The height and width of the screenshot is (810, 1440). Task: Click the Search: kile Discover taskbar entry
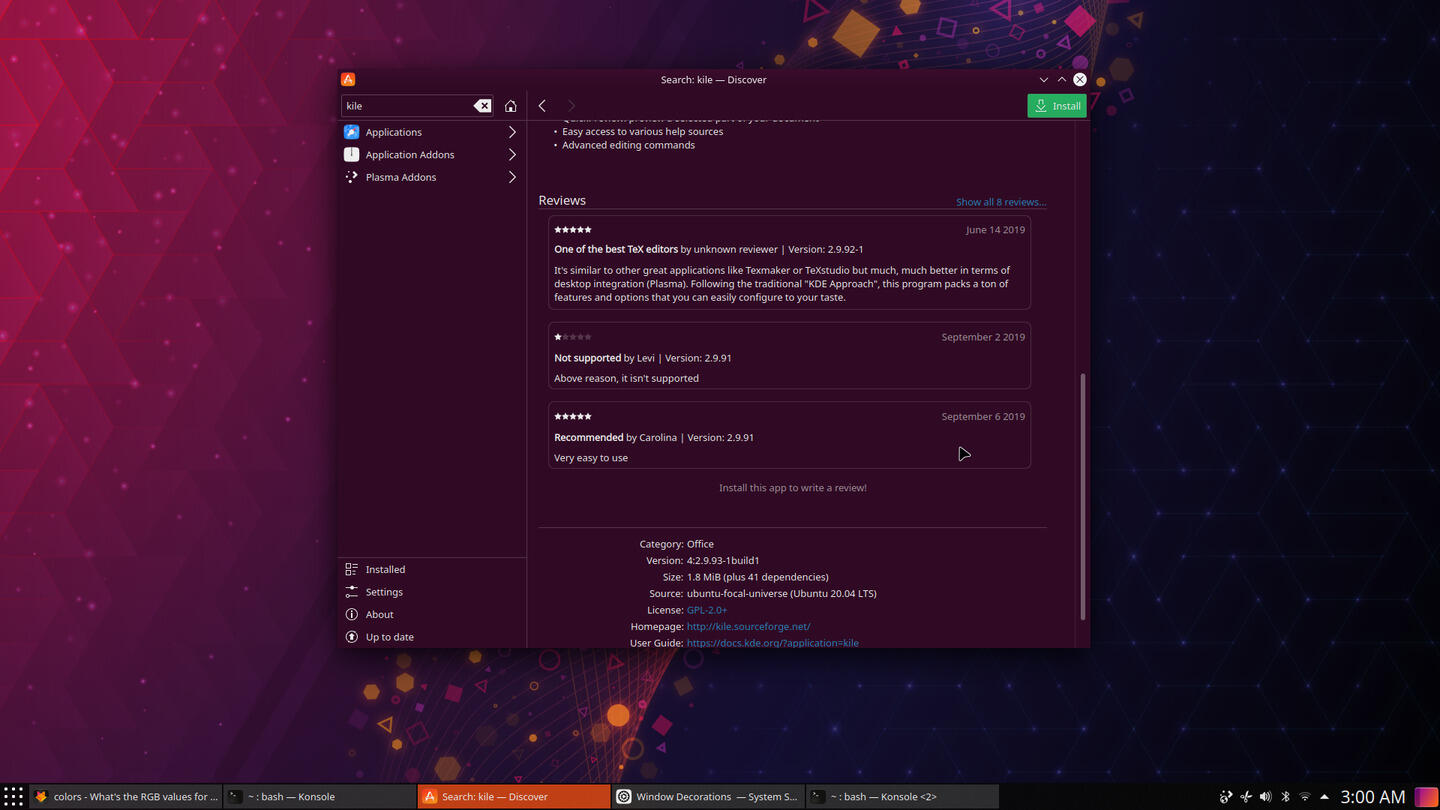pos(514,797)
